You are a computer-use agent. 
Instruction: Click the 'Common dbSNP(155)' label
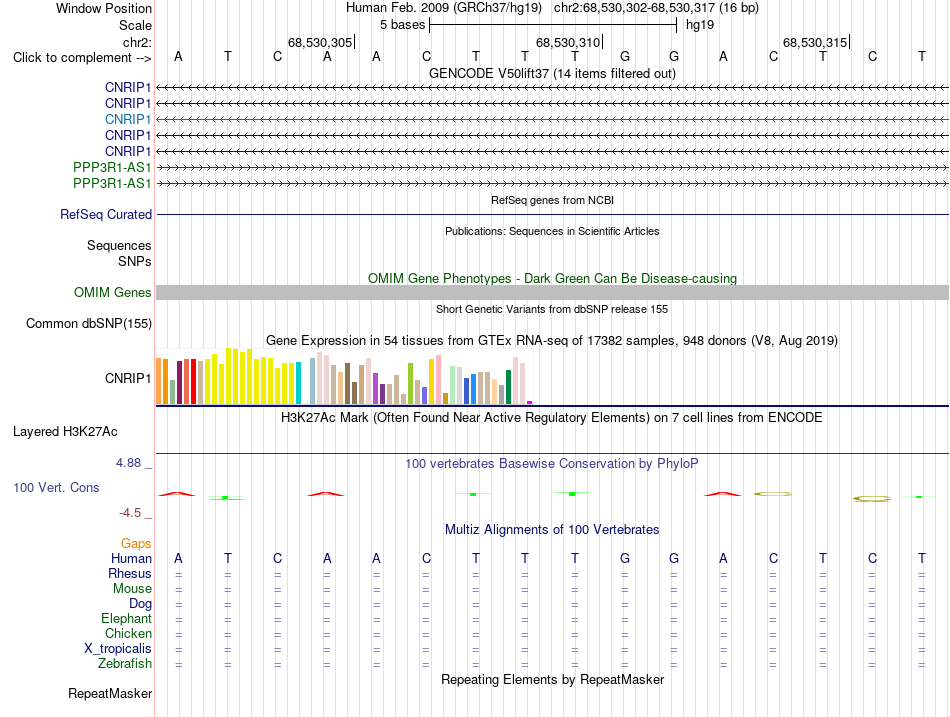pos(89,324)
